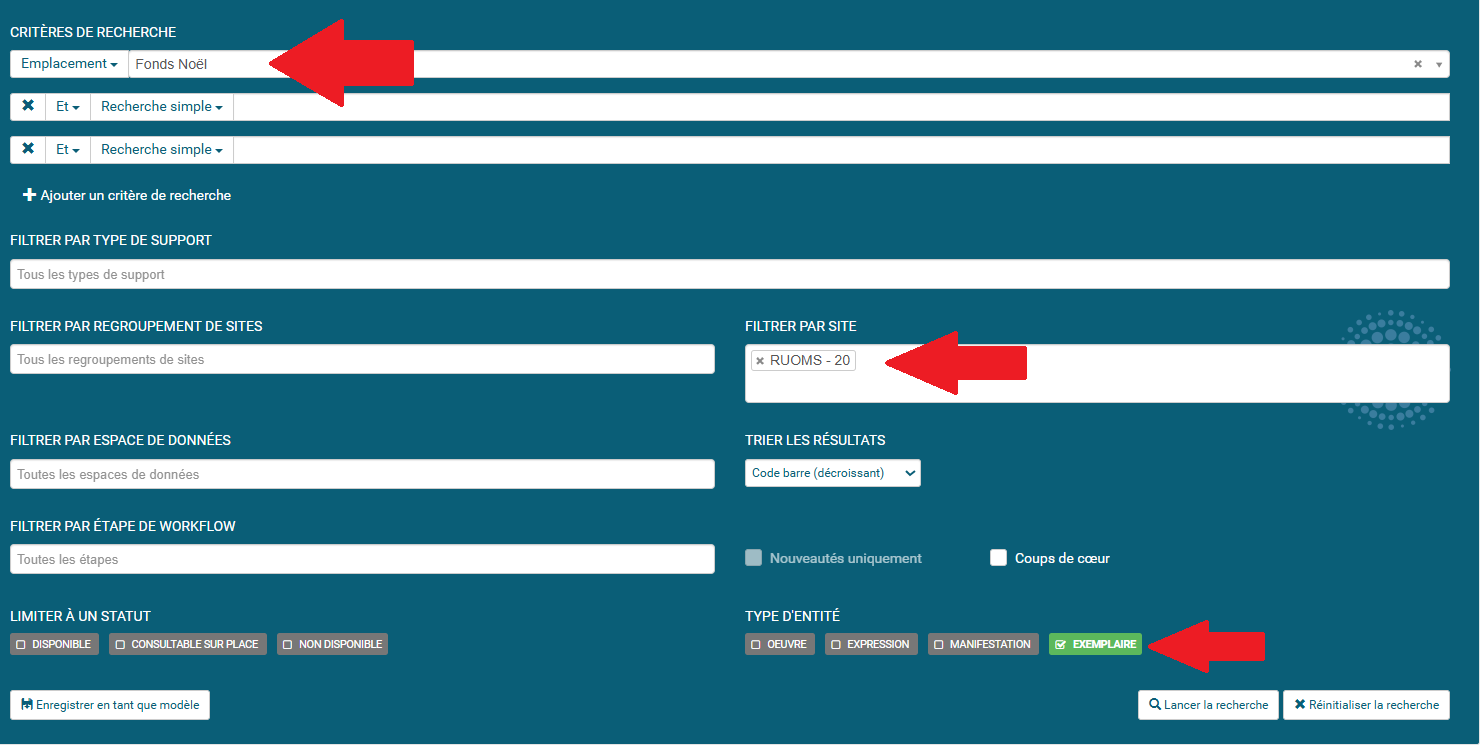Image resolution: width=1480 pixels, height=750 pixels.
Task: Remove the second search criterion row
Action: pyautogui.click(x=28, y=106)
